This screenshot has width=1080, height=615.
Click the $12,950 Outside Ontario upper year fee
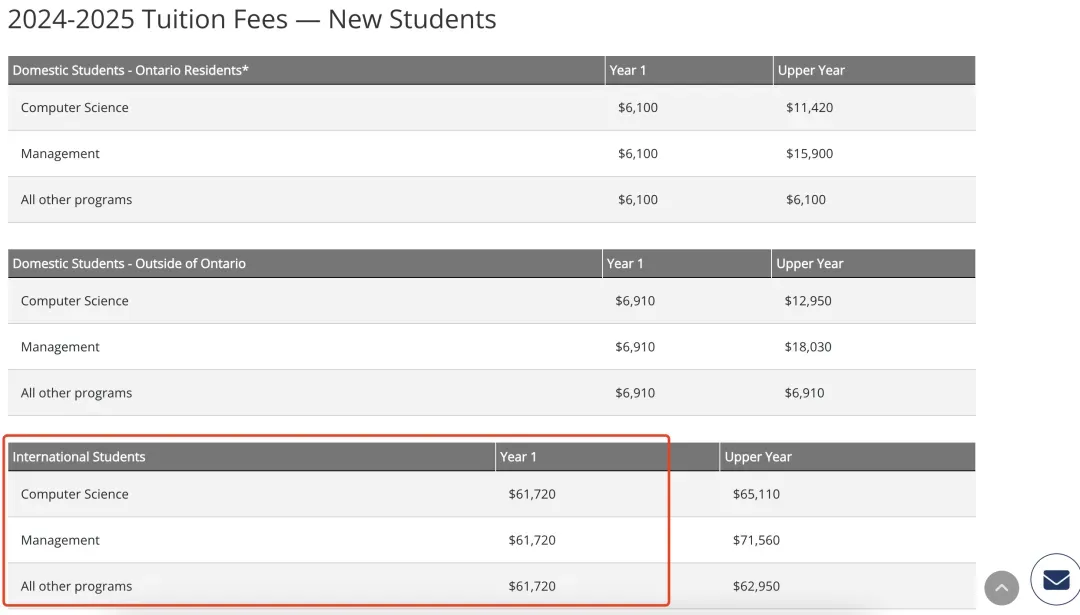(x=808, y=301)
